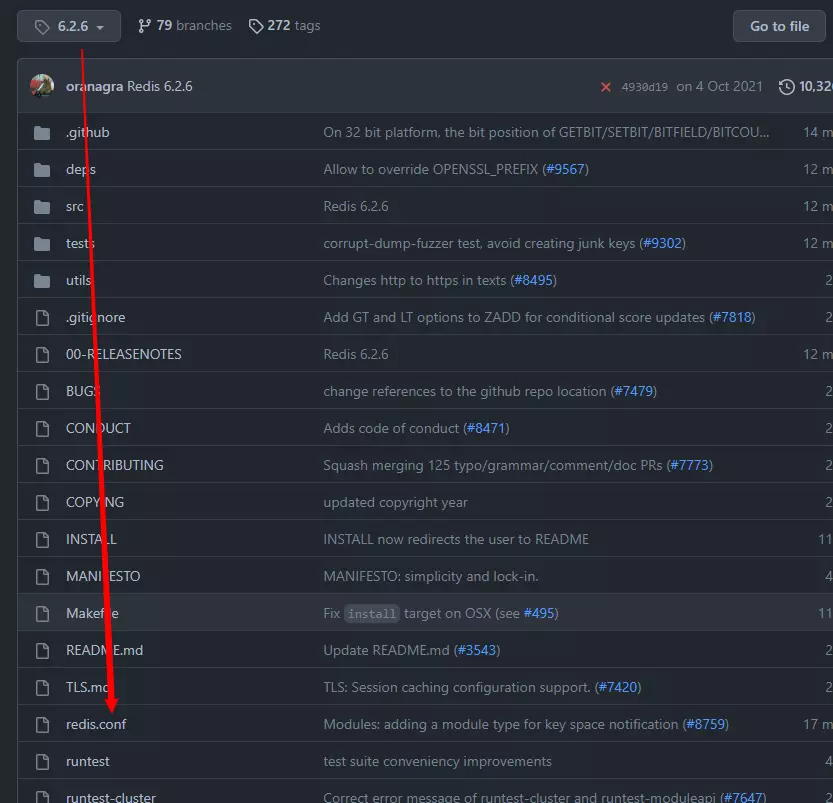Open the README.md file
The height and width of the screenshot is (803, 833).
pos(104,650)
